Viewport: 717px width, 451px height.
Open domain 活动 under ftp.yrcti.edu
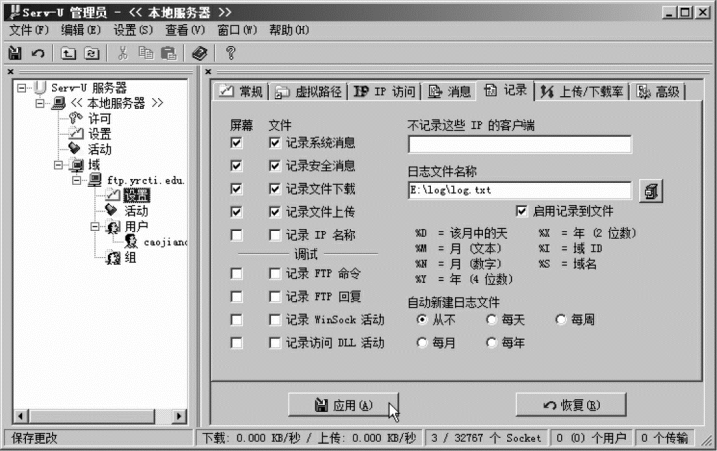(128, 211)
